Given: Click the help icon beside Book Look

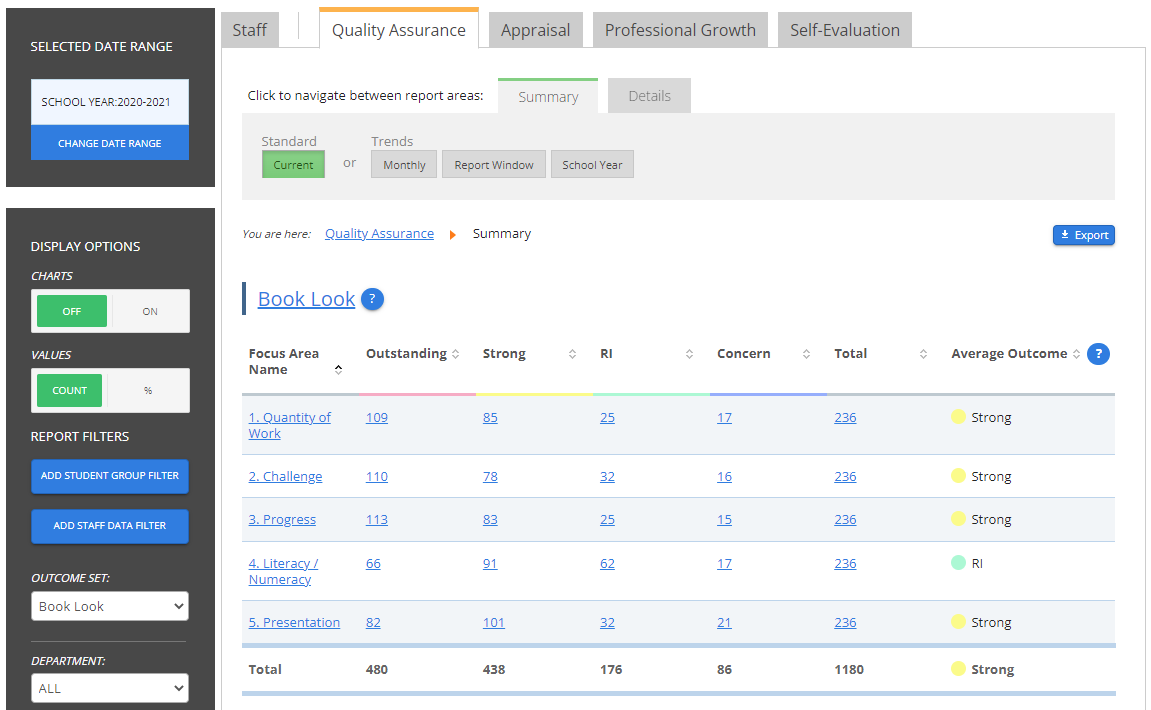Looking at the screenshot, I should coord(372,299).
